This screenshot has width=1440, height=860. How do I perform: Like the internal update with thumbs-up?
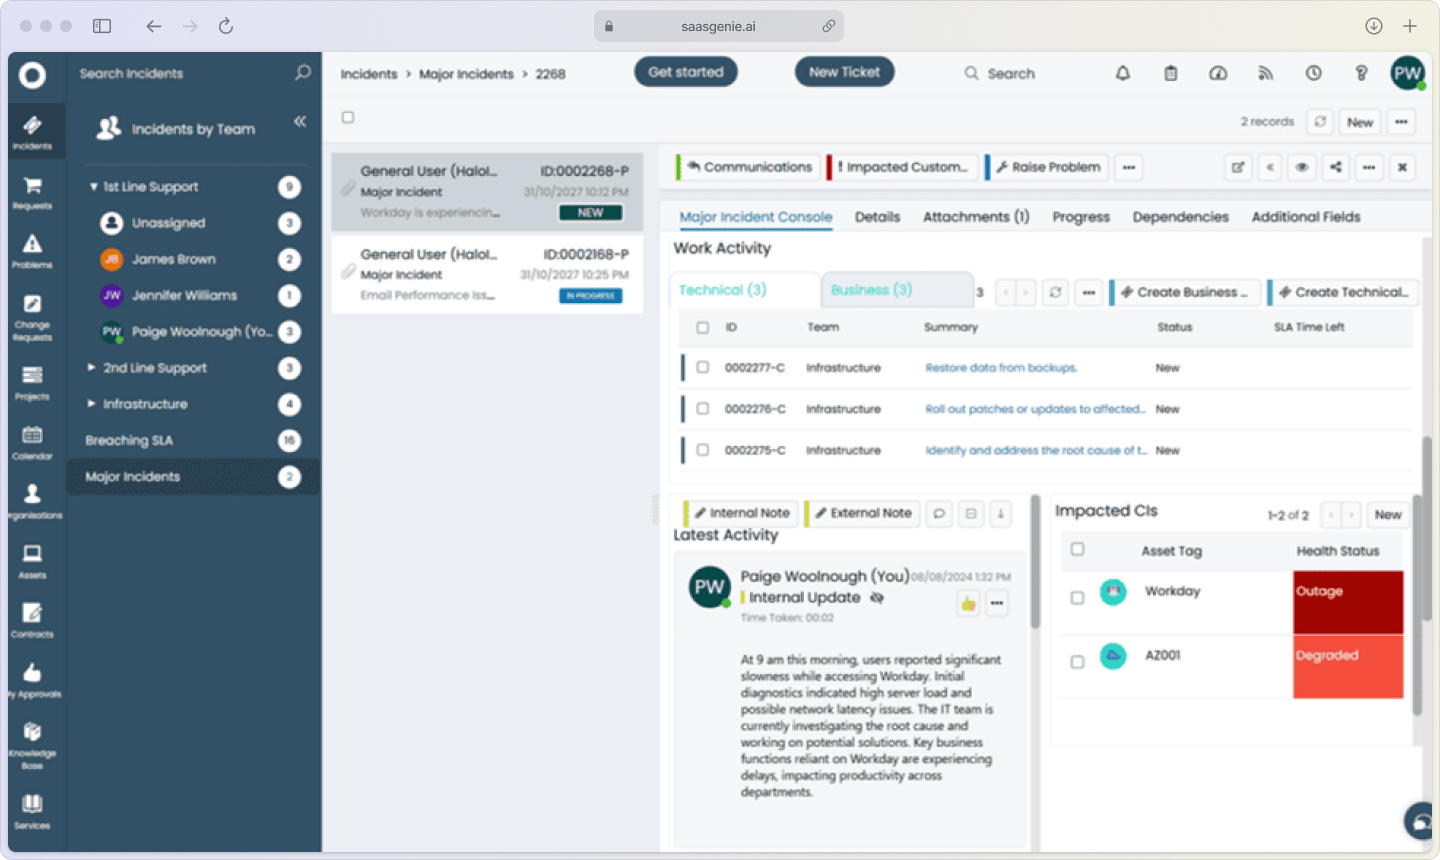[968, 603]
